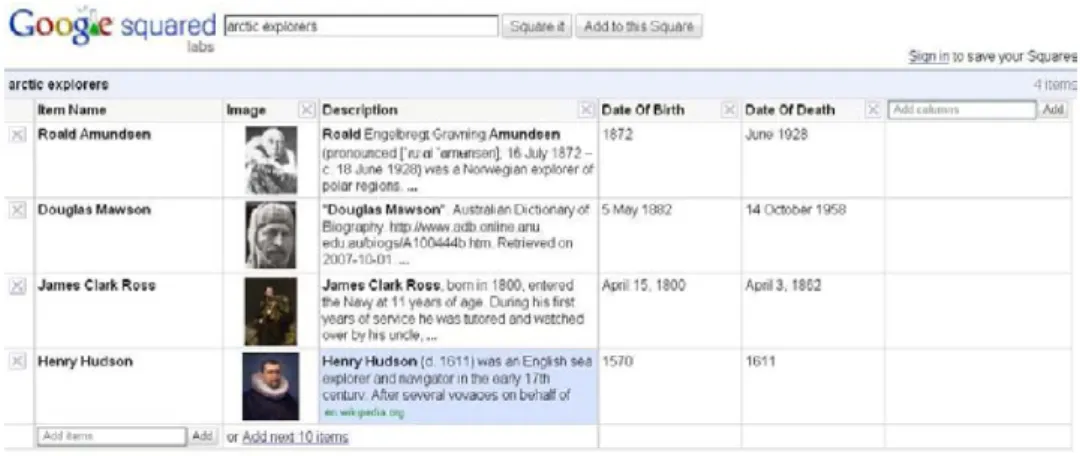This screenshot has height=456, width=1080.
Task: Select the Henry Hudson item name
Action: tap(85, 361)
